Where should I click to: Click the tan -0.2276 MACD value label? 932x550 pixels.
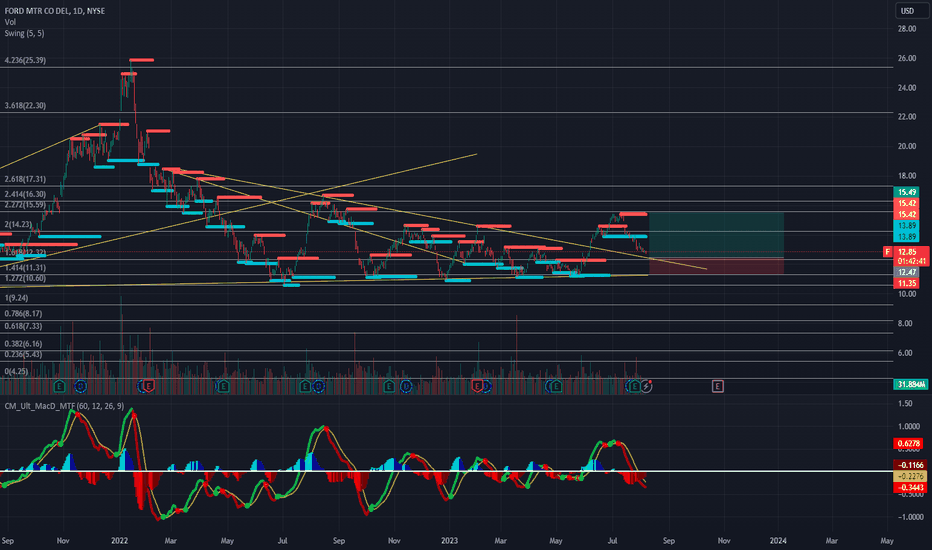pyautogui.click(x=911, y=476)
